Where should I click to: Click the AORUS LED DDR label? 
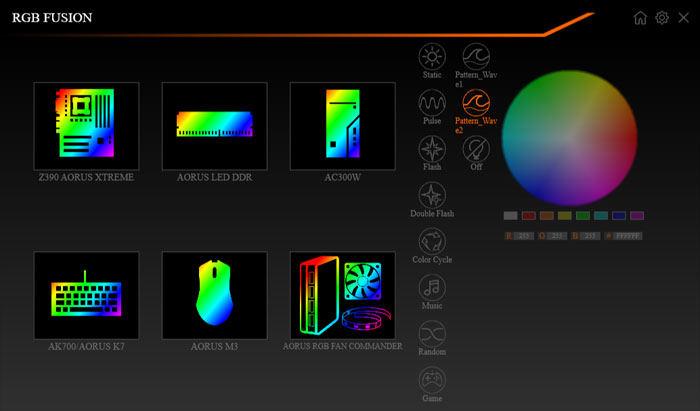214,177
